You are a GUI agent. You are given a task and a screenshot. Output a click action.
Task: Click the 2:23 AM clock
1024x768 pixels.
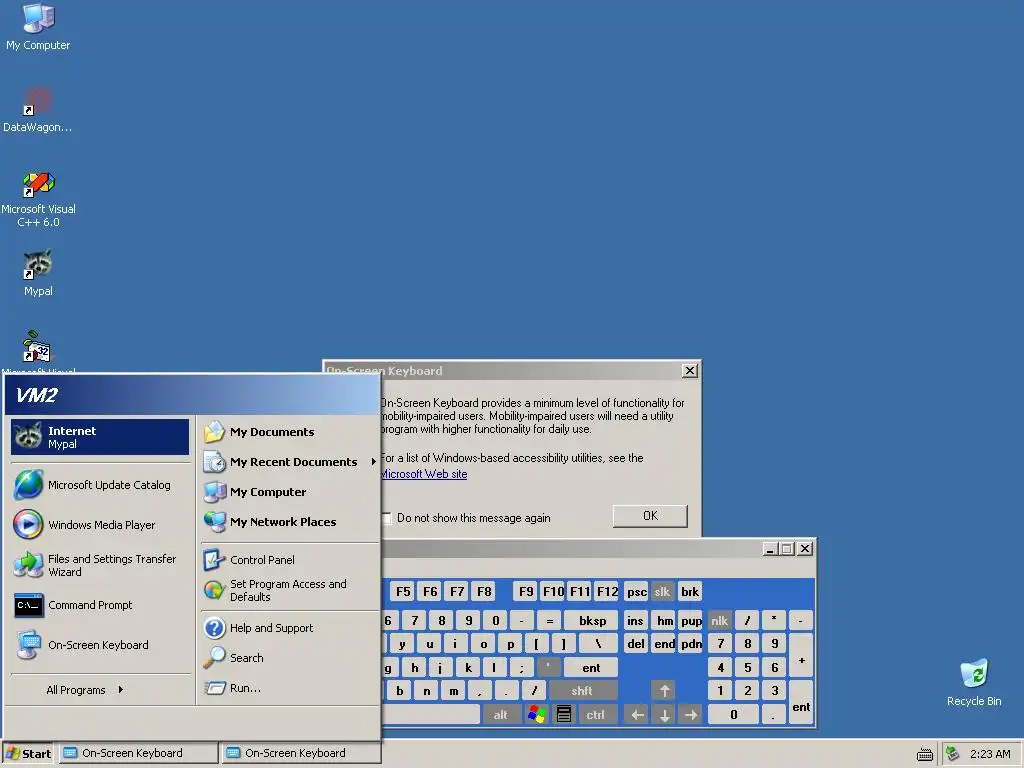point(989,754)
